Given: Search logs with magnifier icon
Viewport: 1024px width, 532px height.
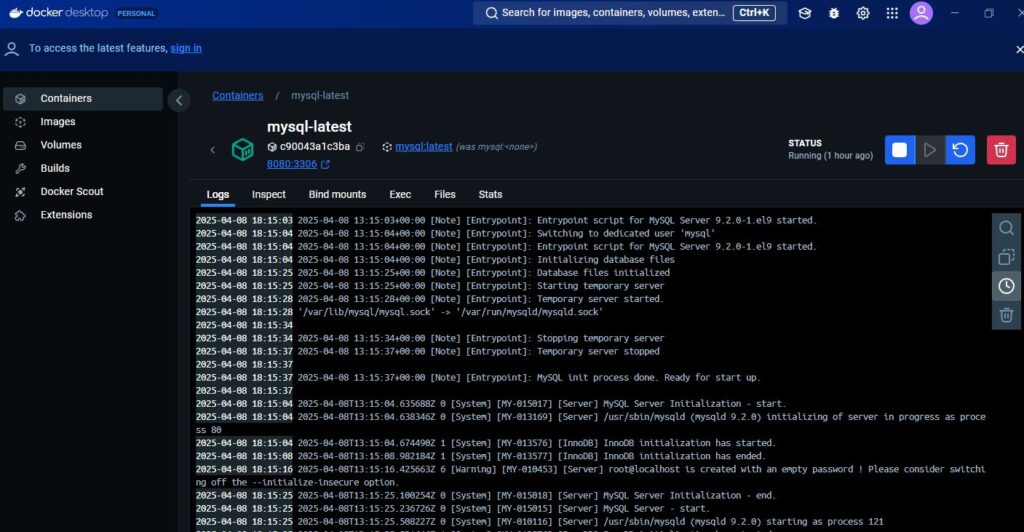Looking at the screenshot, I should tap(1006, 228).
